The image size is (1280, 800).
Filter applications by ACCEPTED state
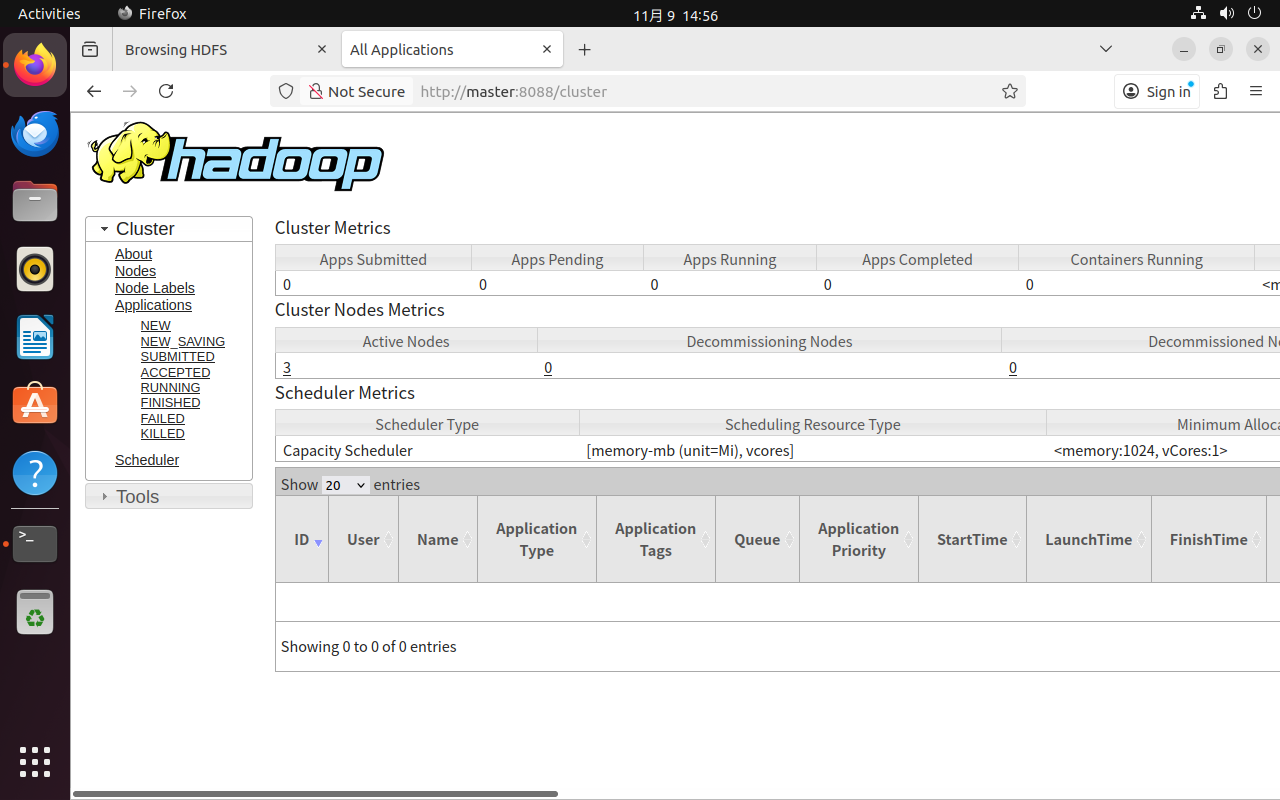175,372
